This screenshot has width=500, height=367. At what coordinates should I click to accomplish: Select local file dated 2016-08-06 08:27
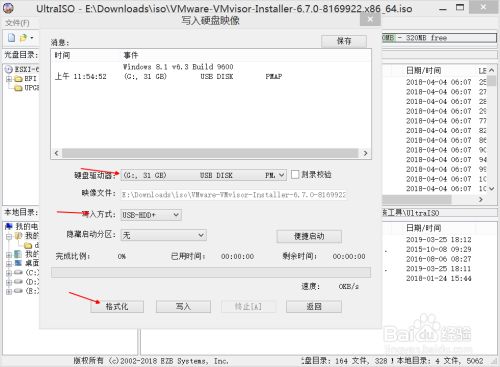coord(439,259)
